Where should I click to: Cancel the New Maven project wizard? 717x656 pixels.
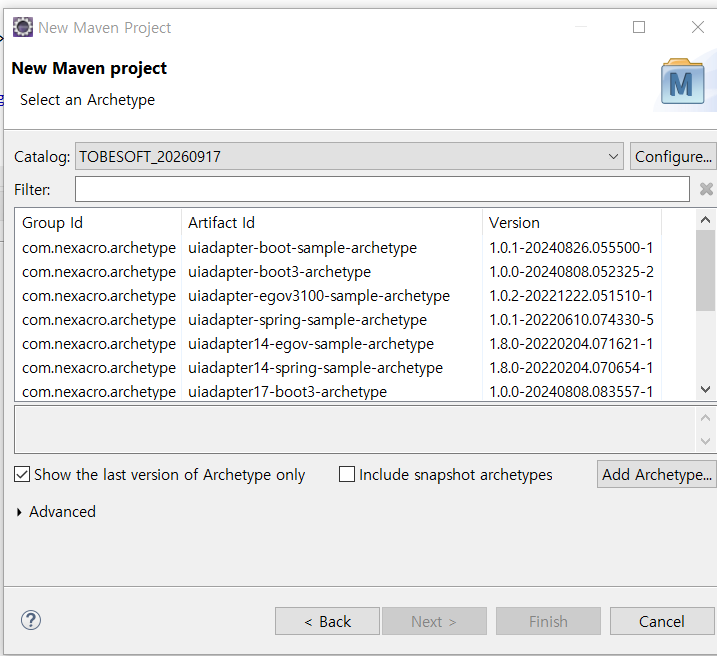662,621
